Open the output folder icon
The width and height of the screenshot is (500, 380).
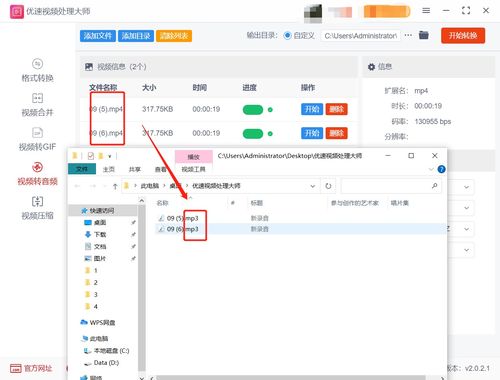424,35
